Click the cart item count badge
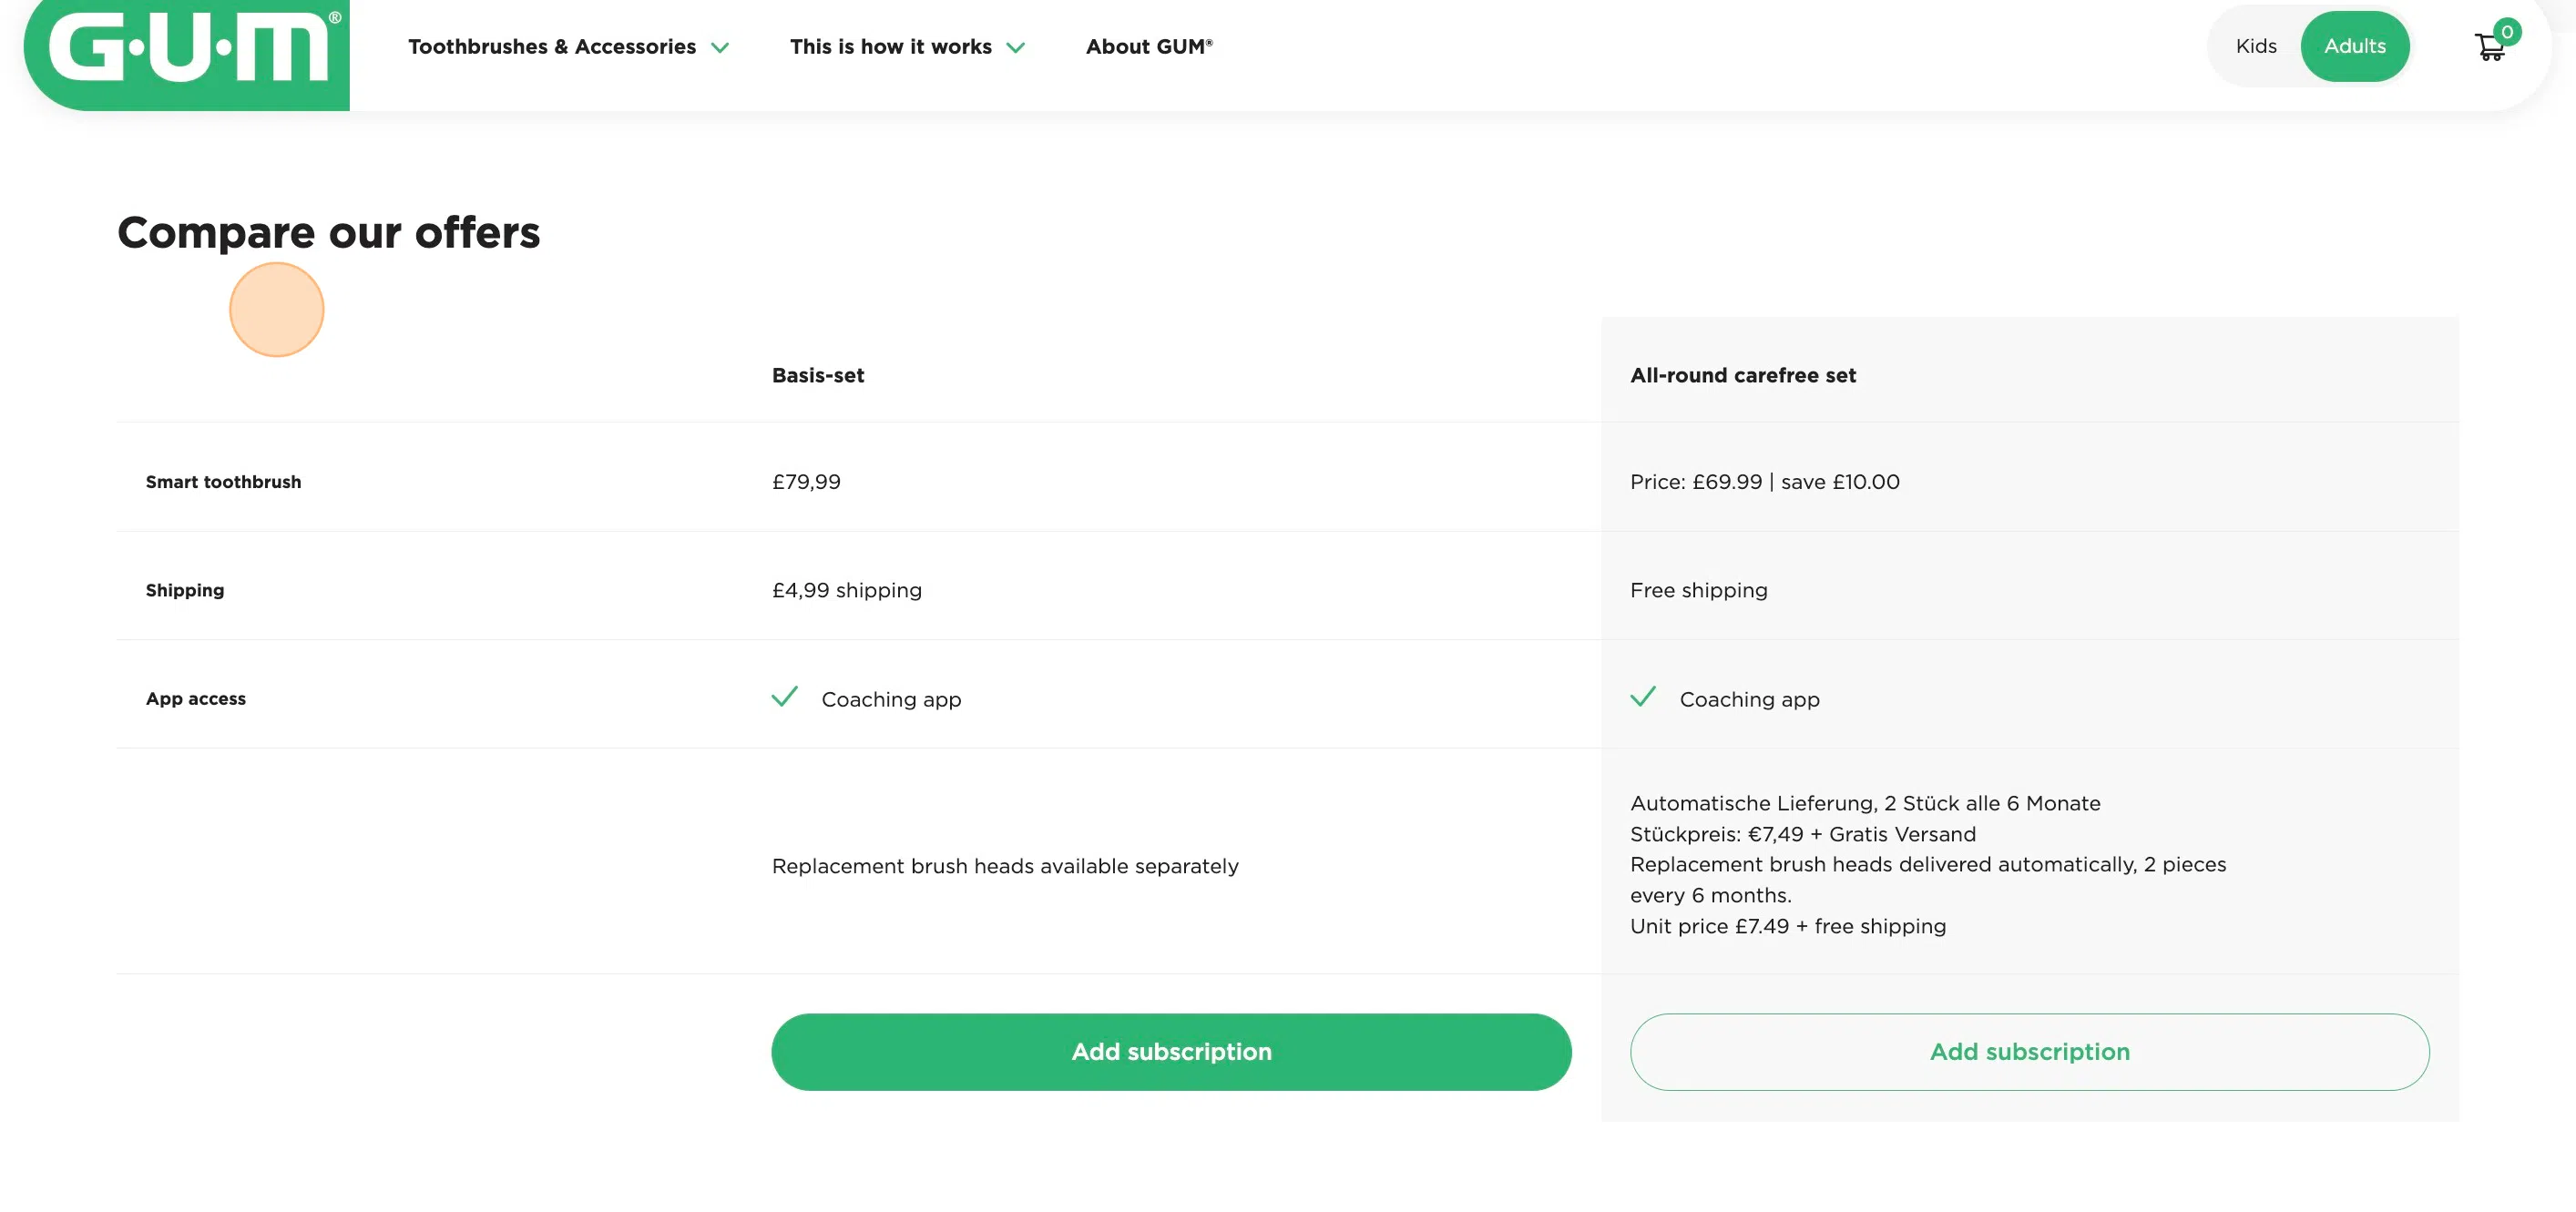Image resolution: width=2576 pixels, height=1212 pixels. 2507,32
